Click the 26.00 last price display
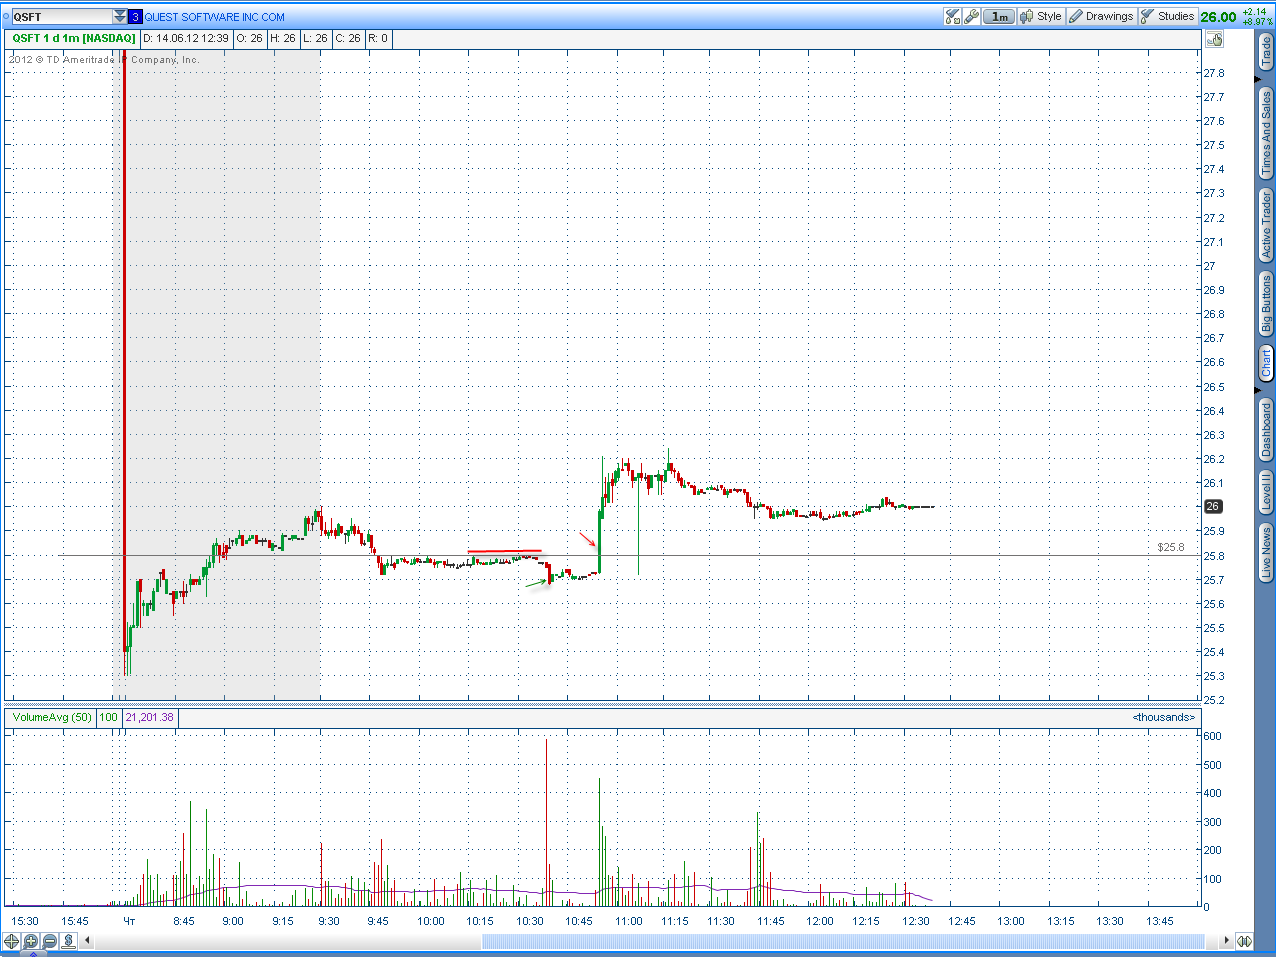 click(x=1218, y=17)
